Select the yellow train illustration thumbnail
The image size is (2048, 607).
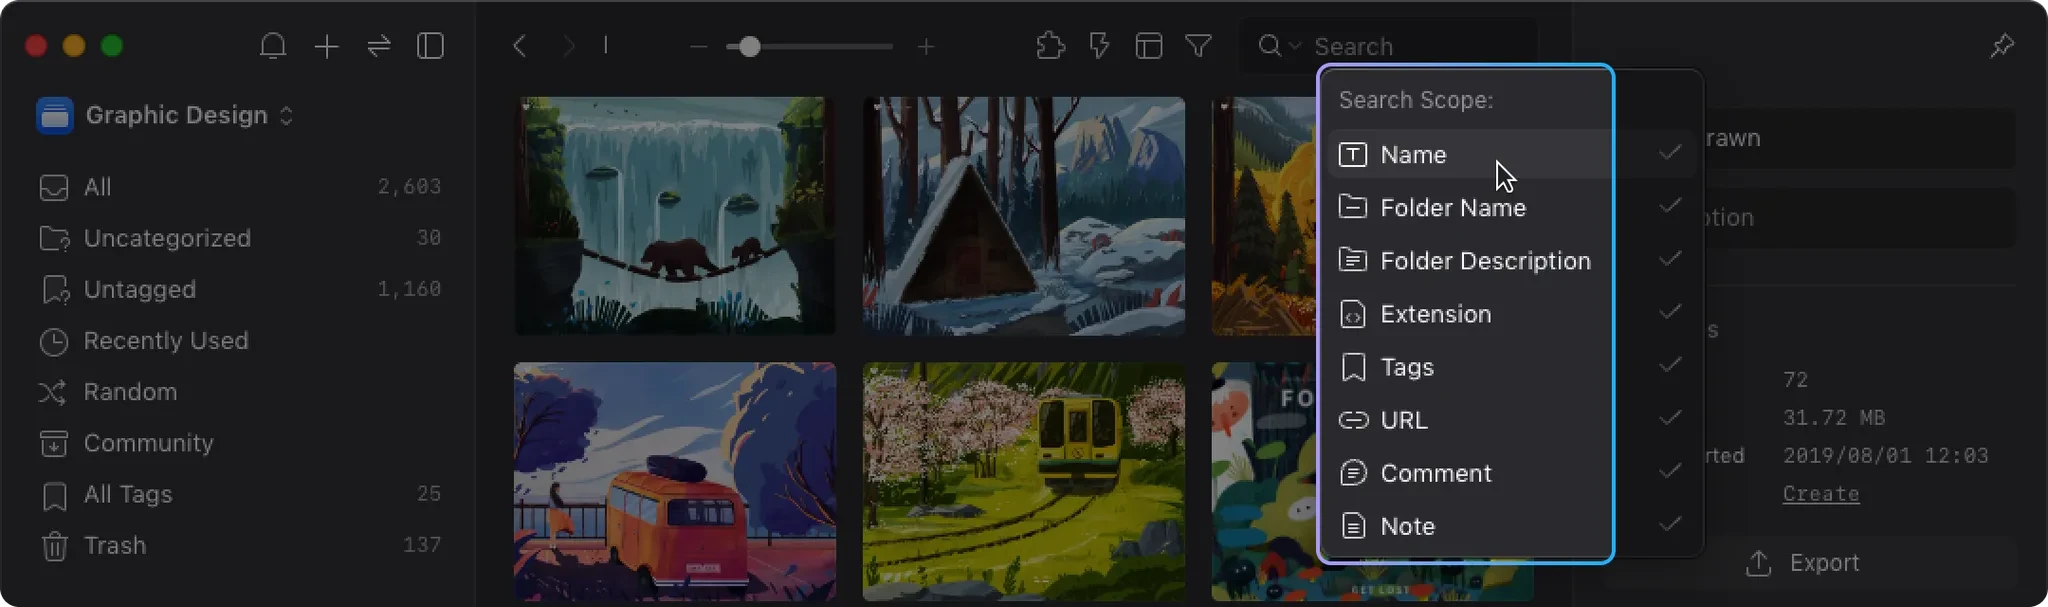(x=1024, y=482)
